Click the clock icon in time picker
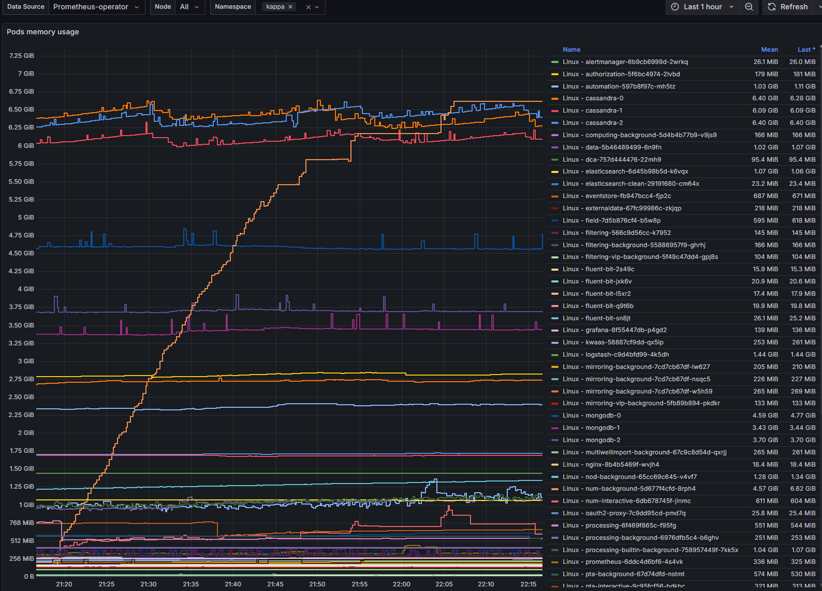 tap(675, 7)
